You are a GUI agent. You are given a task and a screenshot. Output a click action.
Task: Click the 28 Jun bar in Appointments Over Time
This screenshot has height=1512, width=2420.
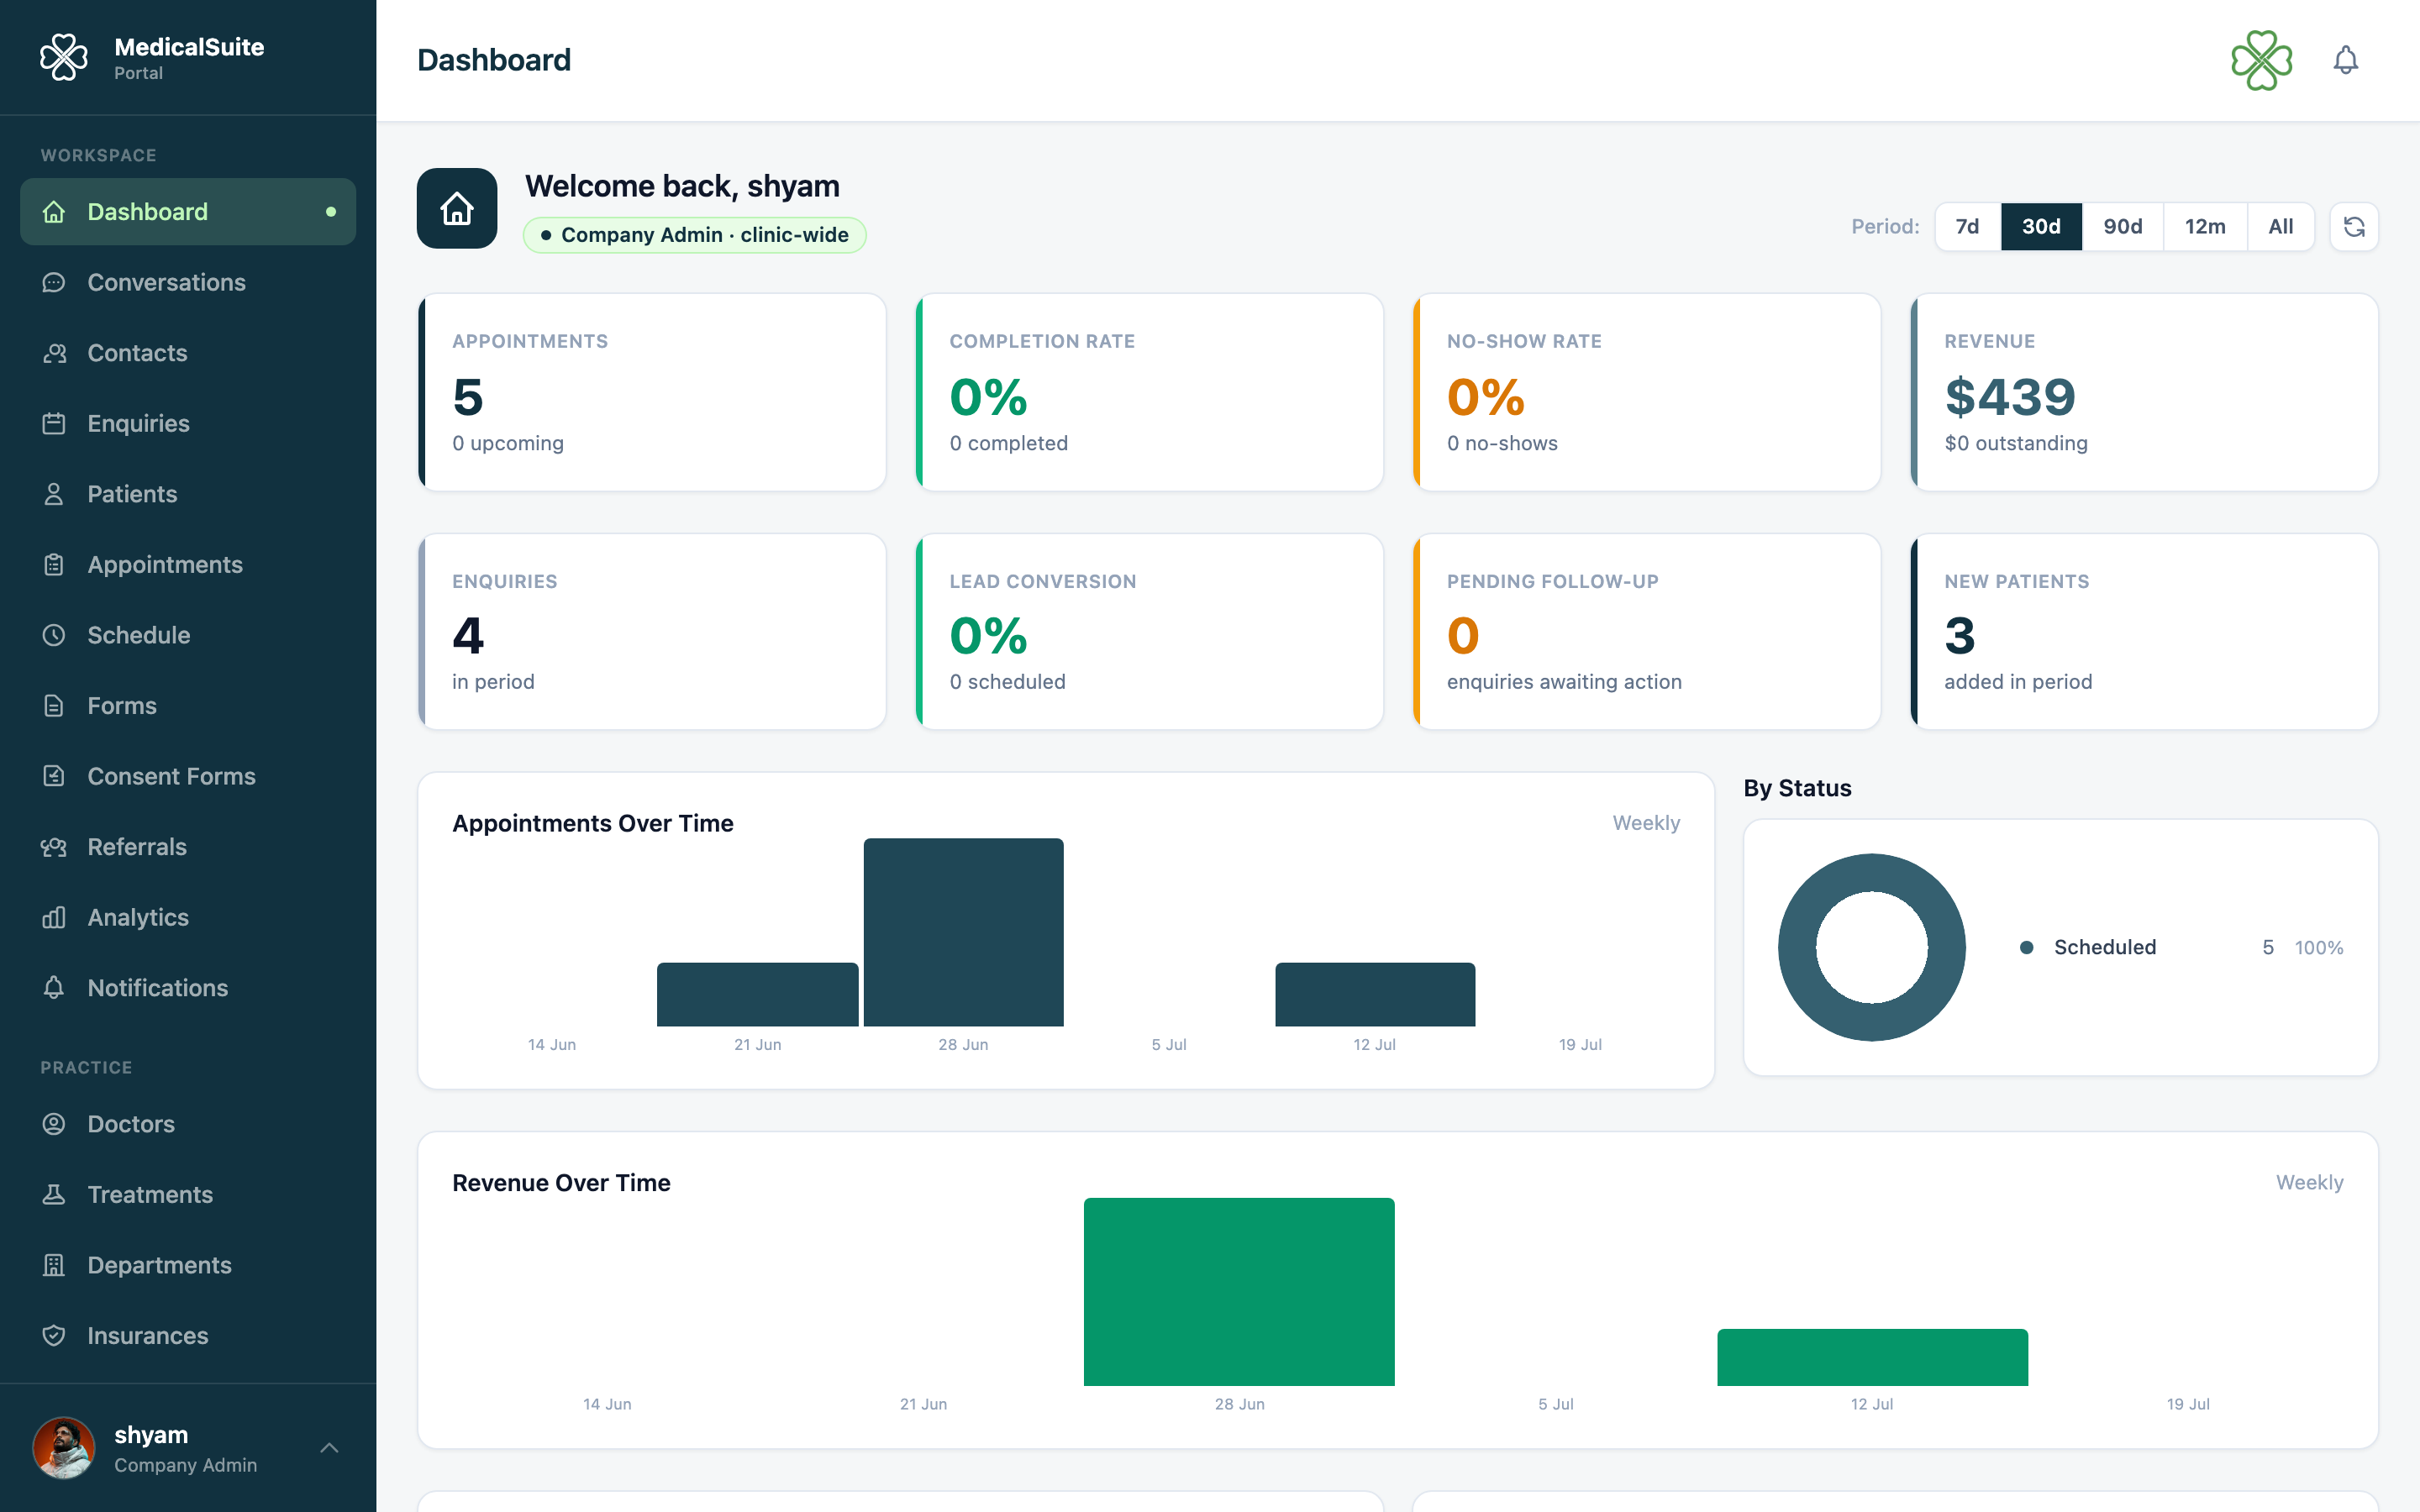point(963,932)
